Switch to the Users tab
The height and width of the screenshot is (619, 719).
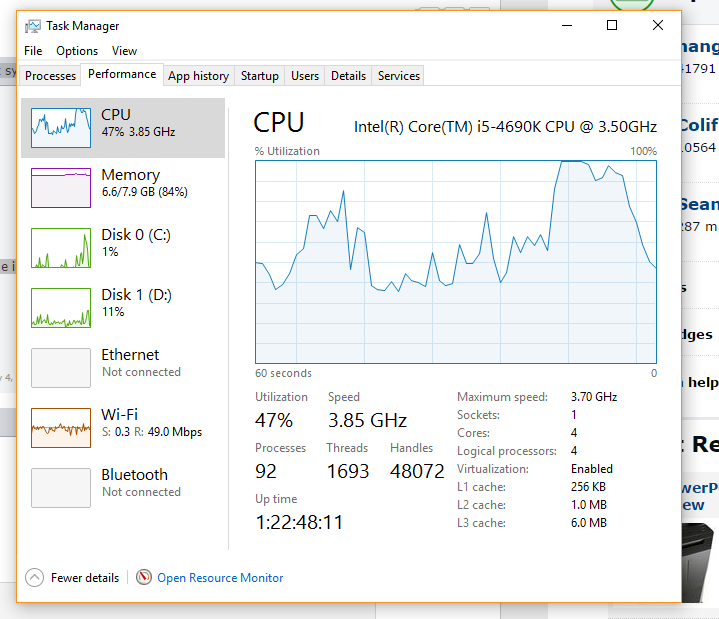coord(305,76)
